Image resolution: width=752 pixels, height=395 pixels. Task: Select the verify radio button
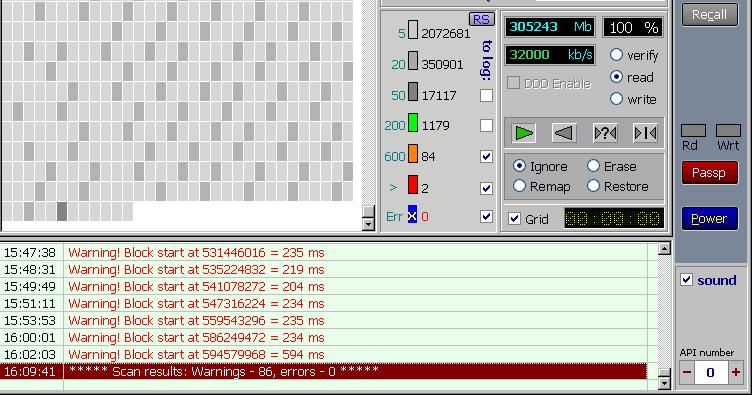tap(616, 55)
